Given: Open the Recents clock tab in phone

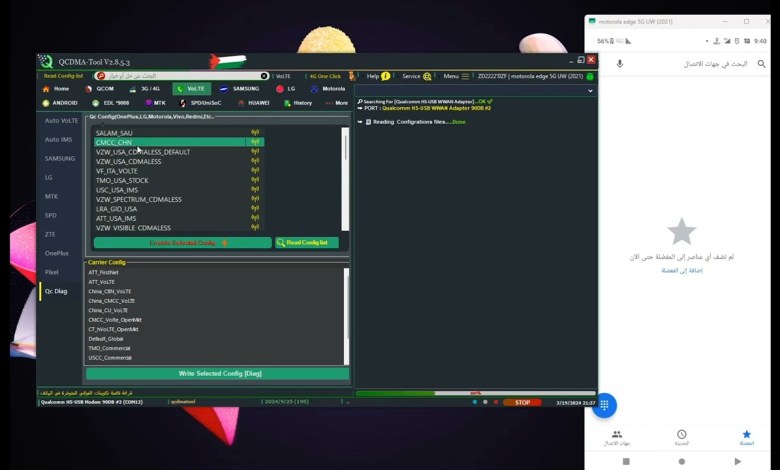Looking at the screenshot, I should (682, 438).
